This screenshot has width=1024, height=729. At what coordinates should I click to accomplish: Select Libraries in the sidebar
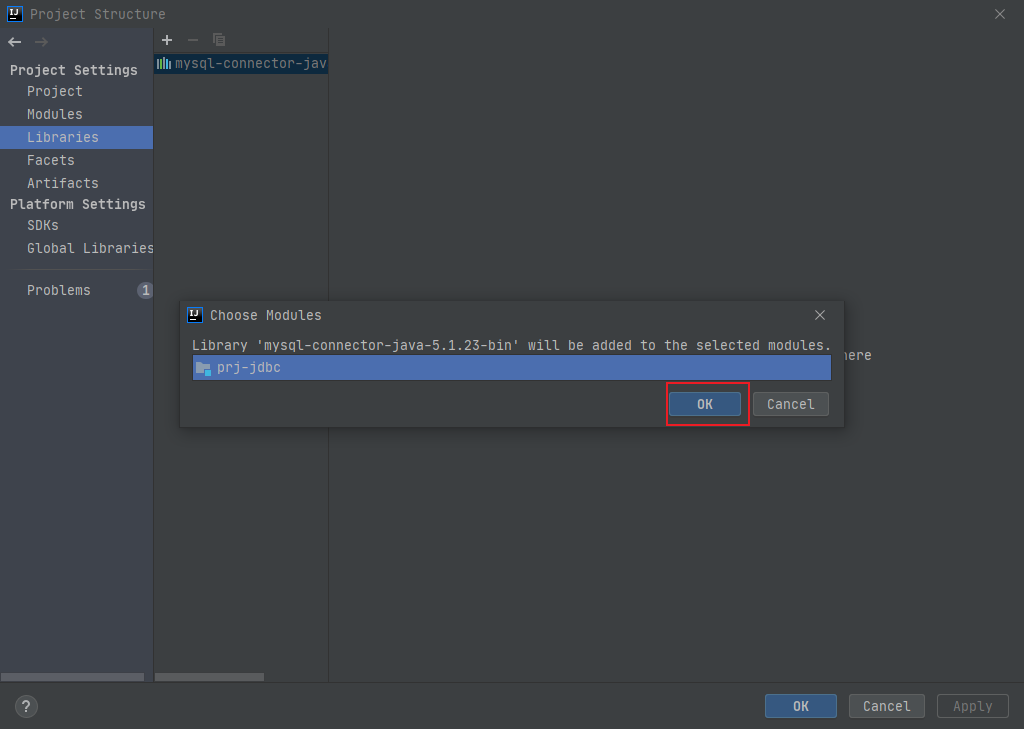tap(76, 137)
